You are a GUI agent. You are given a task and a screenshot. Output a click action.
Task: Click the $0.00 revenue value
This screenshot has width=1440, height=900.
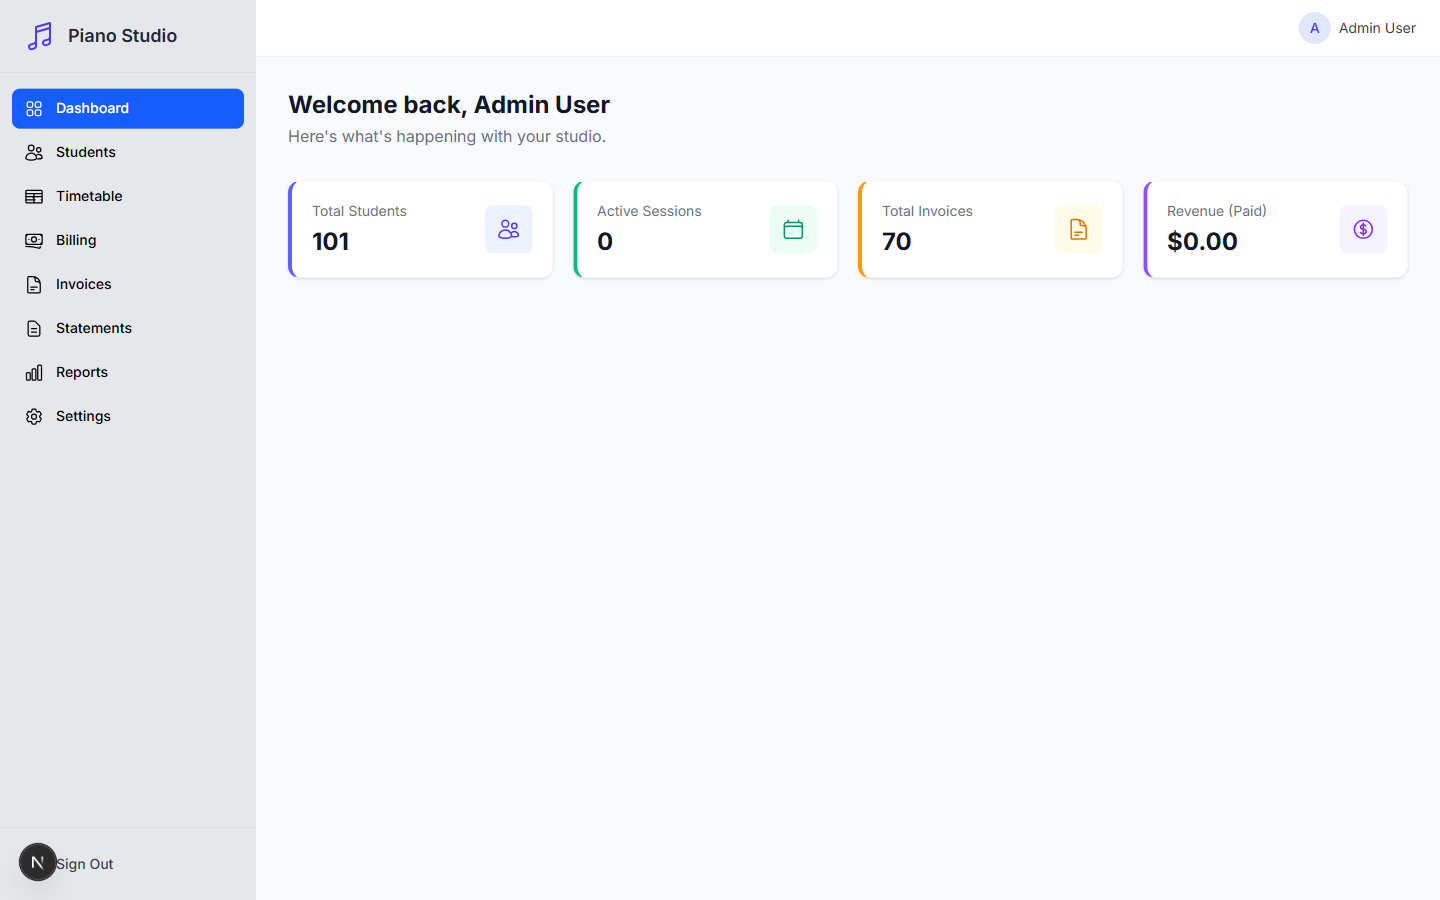[1202, 241]
